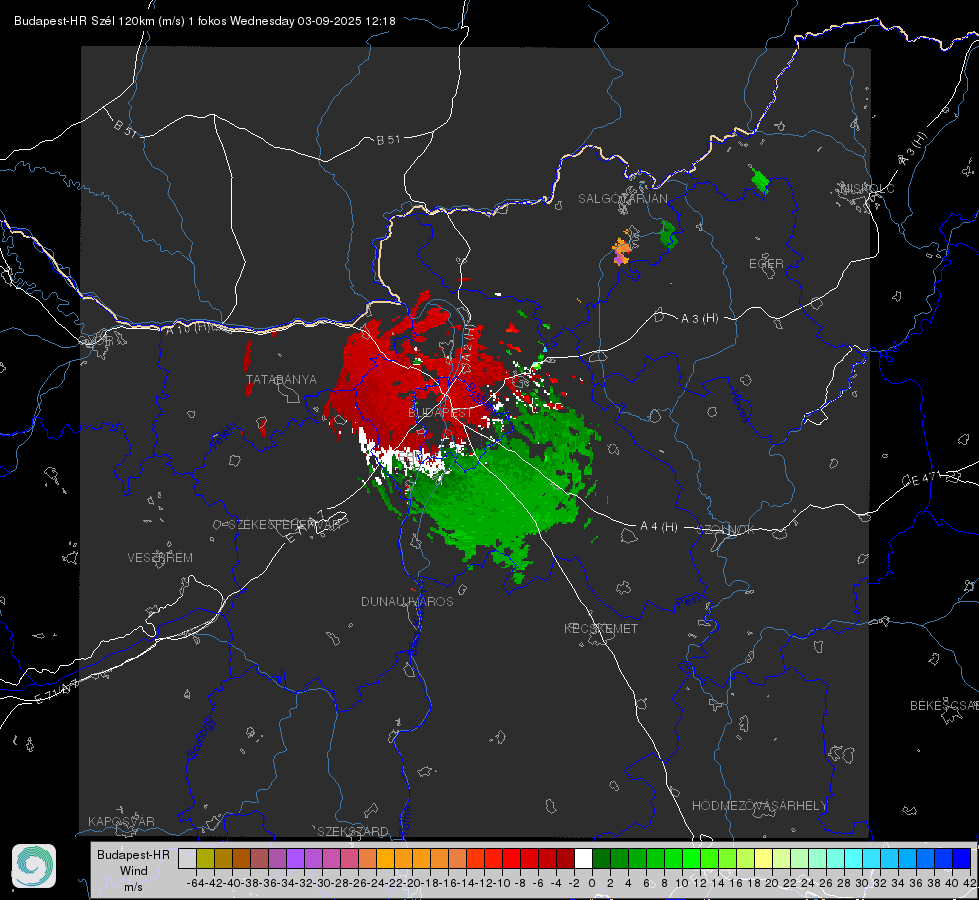
Task: Select the TATABANYA city label
Action: coord(281,380)
